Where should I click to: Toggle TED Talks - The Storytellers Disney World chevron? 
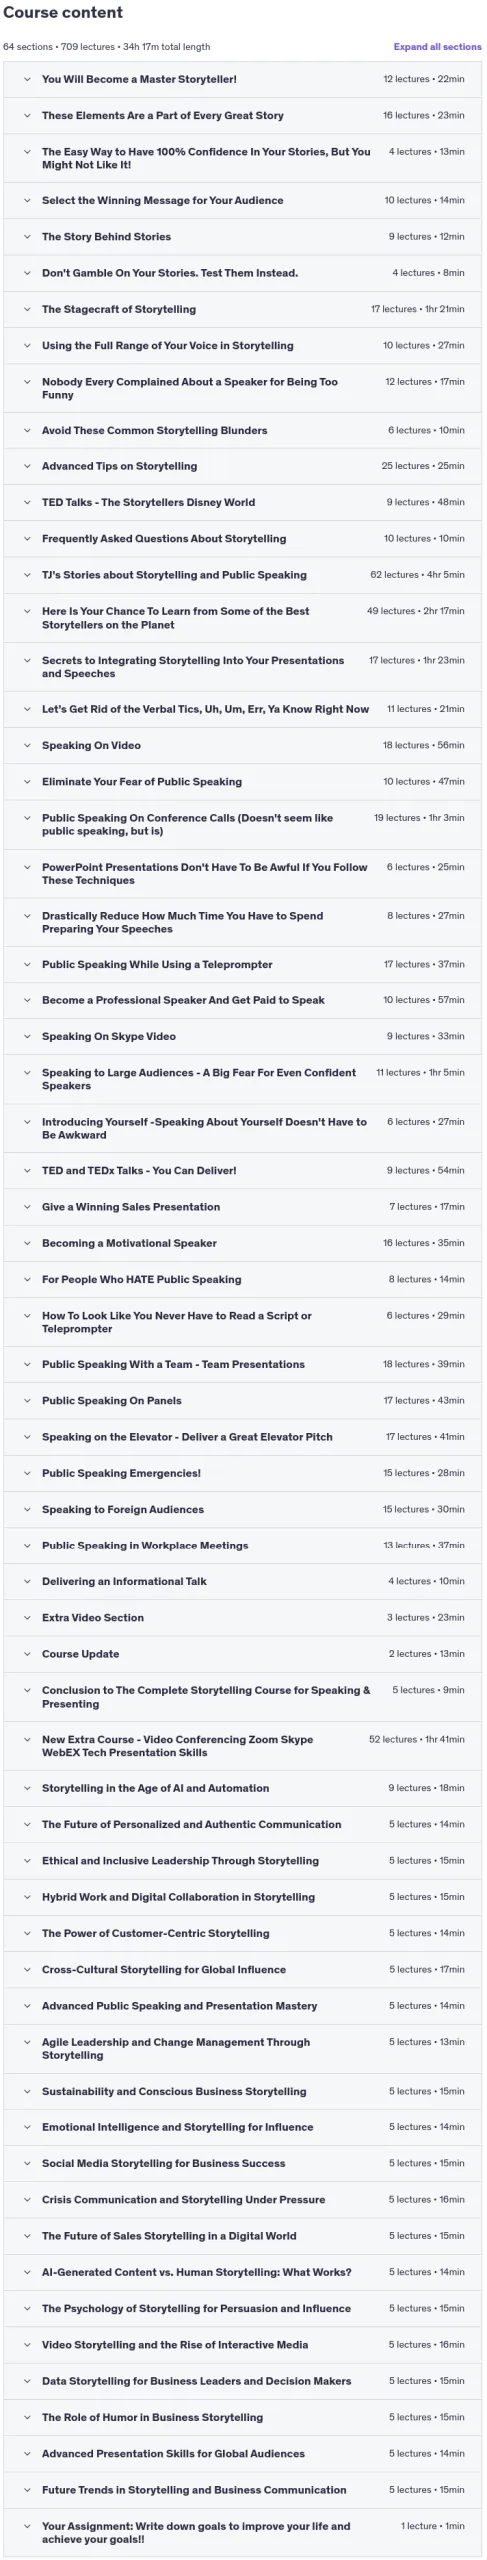pyautogui.click(x=27, y=502)
